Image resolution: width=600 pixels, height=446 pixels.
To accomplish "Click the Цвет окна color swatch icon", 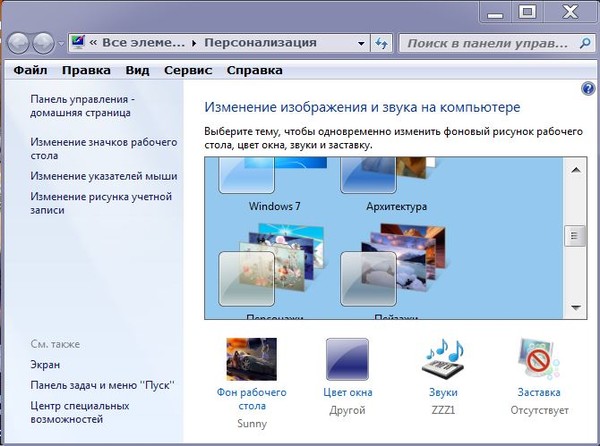I will (x=347, y=359).
